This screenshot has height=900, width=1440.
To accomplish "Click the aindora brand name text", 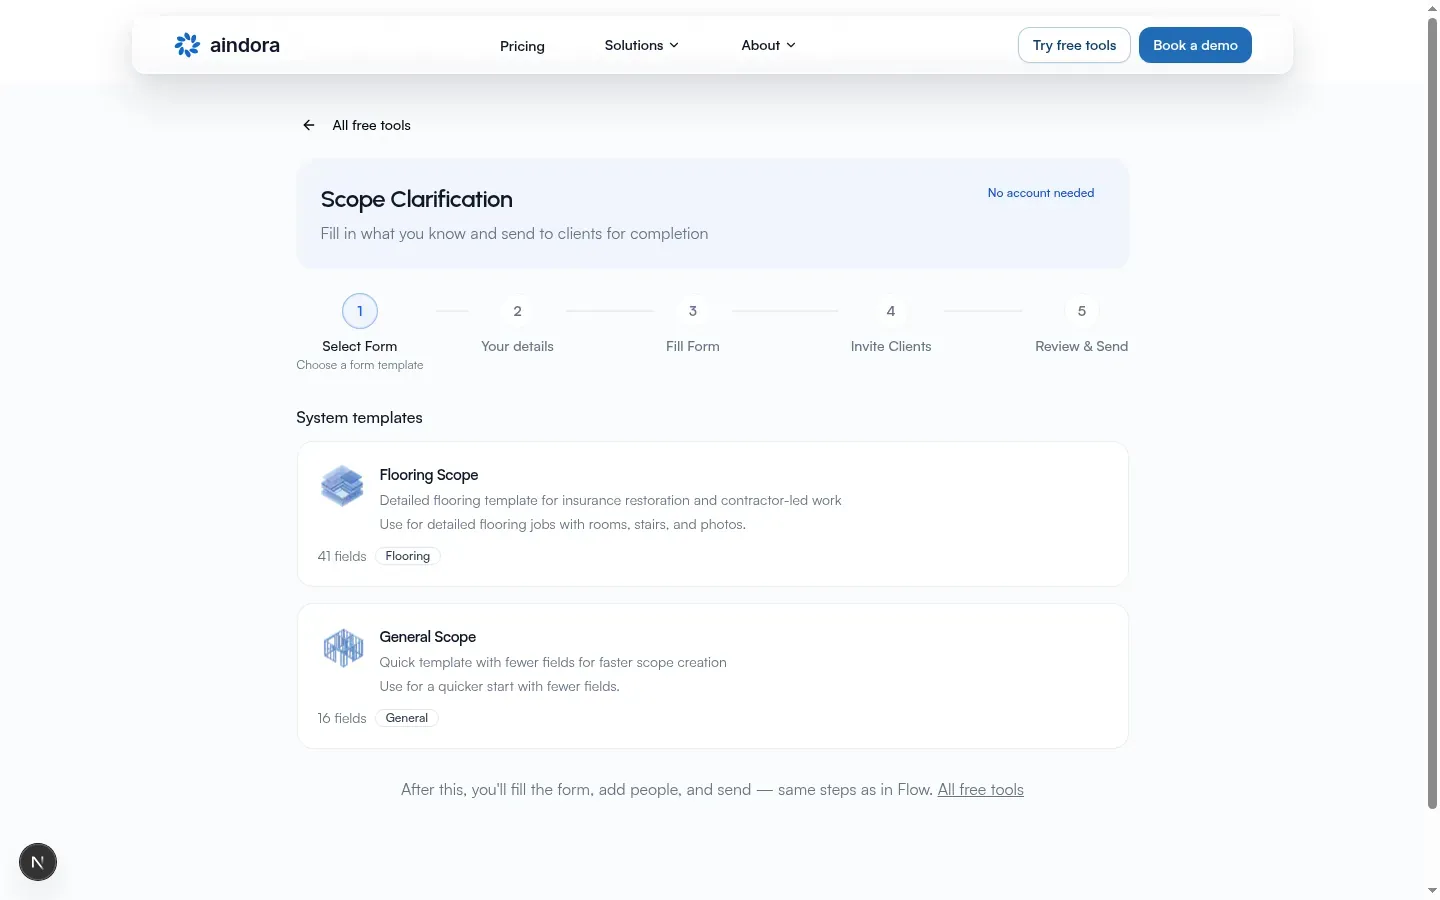I will tap(245, 45).
